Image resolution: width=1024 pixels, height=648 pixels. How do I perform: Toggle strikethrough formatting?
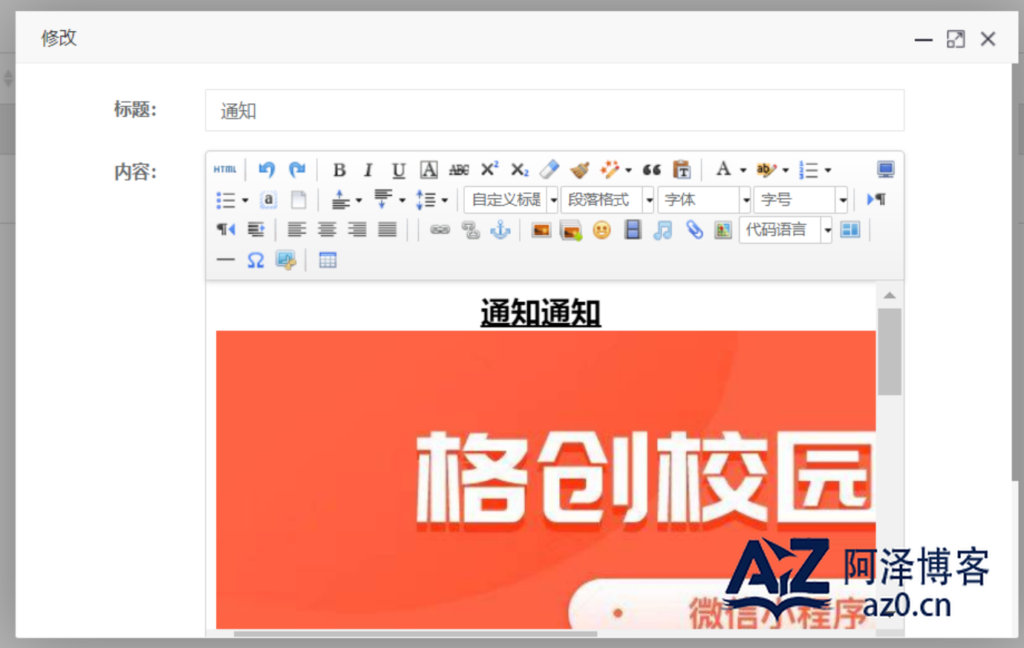click(x=458, y=170)
